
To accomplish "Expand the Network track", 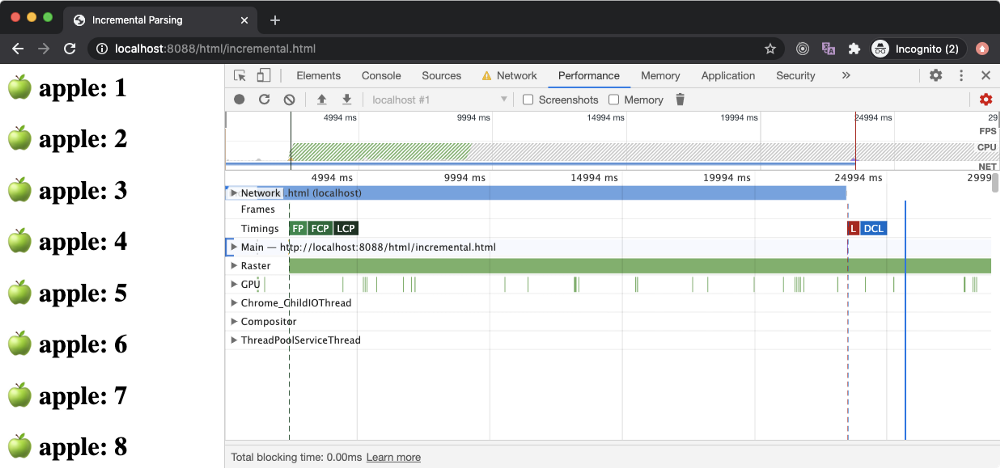I will pos(233,193).
